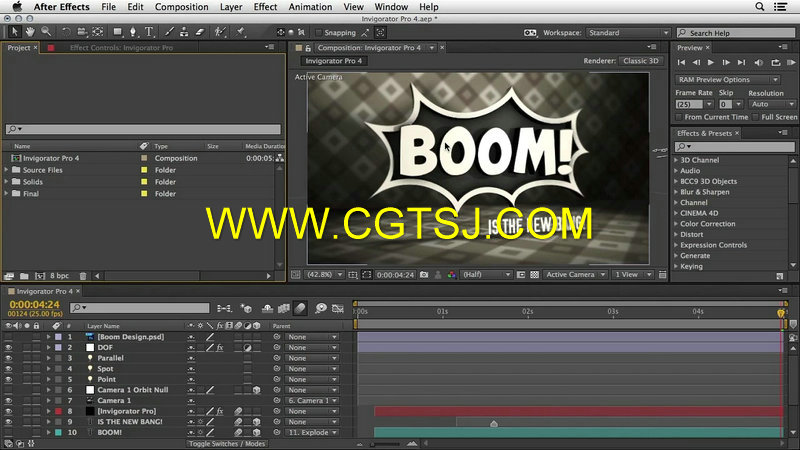Create a new folder in Project panel
The image size is (800, 450).
coord(24,276)
